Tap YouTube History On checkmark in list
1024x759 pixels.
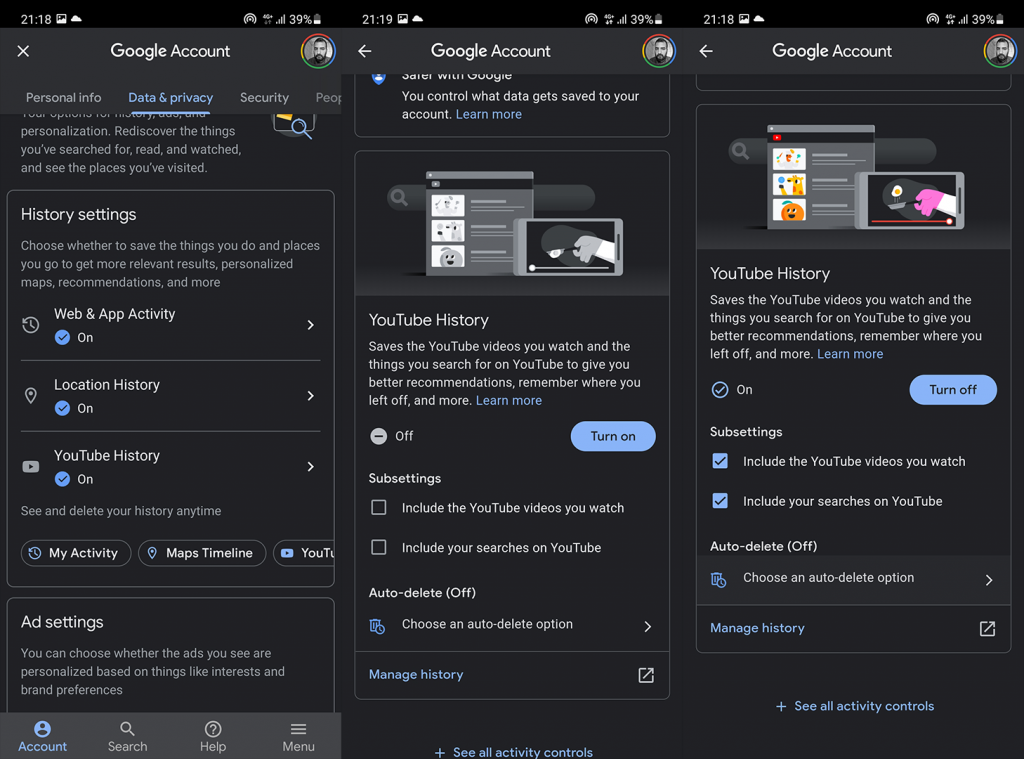pos(62,479)
